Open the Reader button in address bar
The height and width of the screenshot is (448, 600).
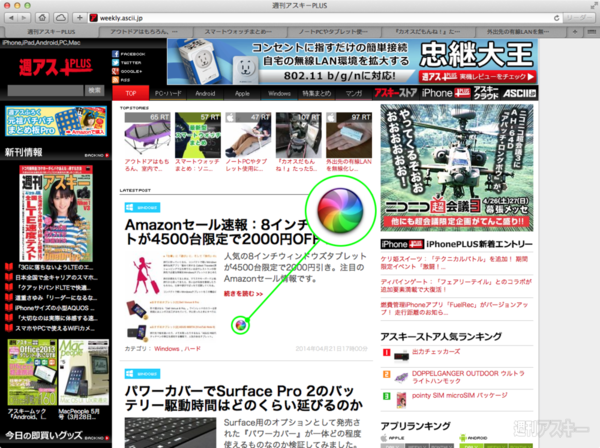coord(579,18)
